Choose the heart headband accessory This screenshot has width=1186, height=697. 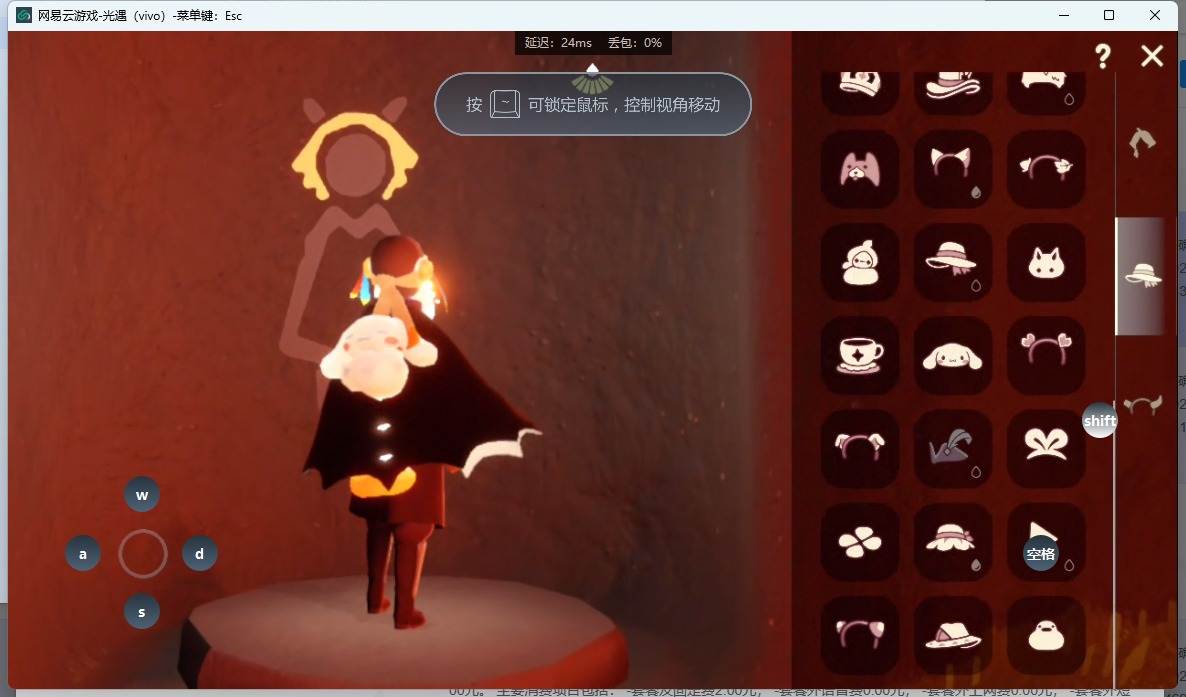point(1046,356)
